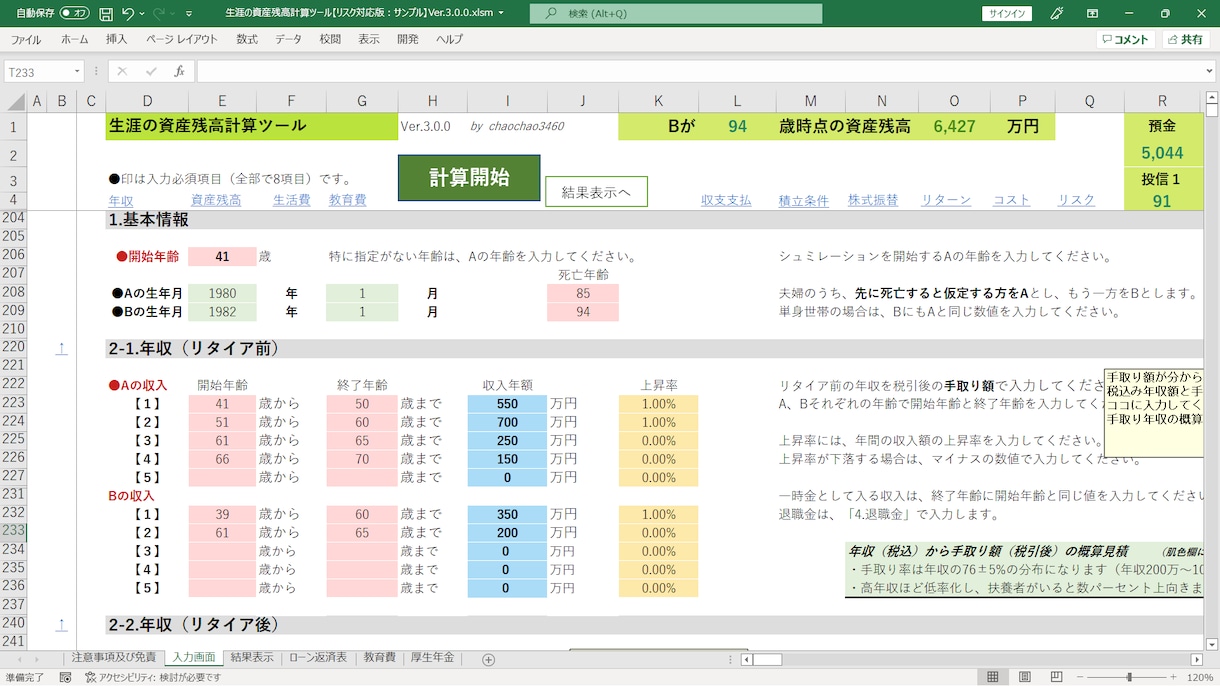Follow the 積立条件 link
Screen dimensions: 1220x686
pyautogui.click(x=804, y=200)
